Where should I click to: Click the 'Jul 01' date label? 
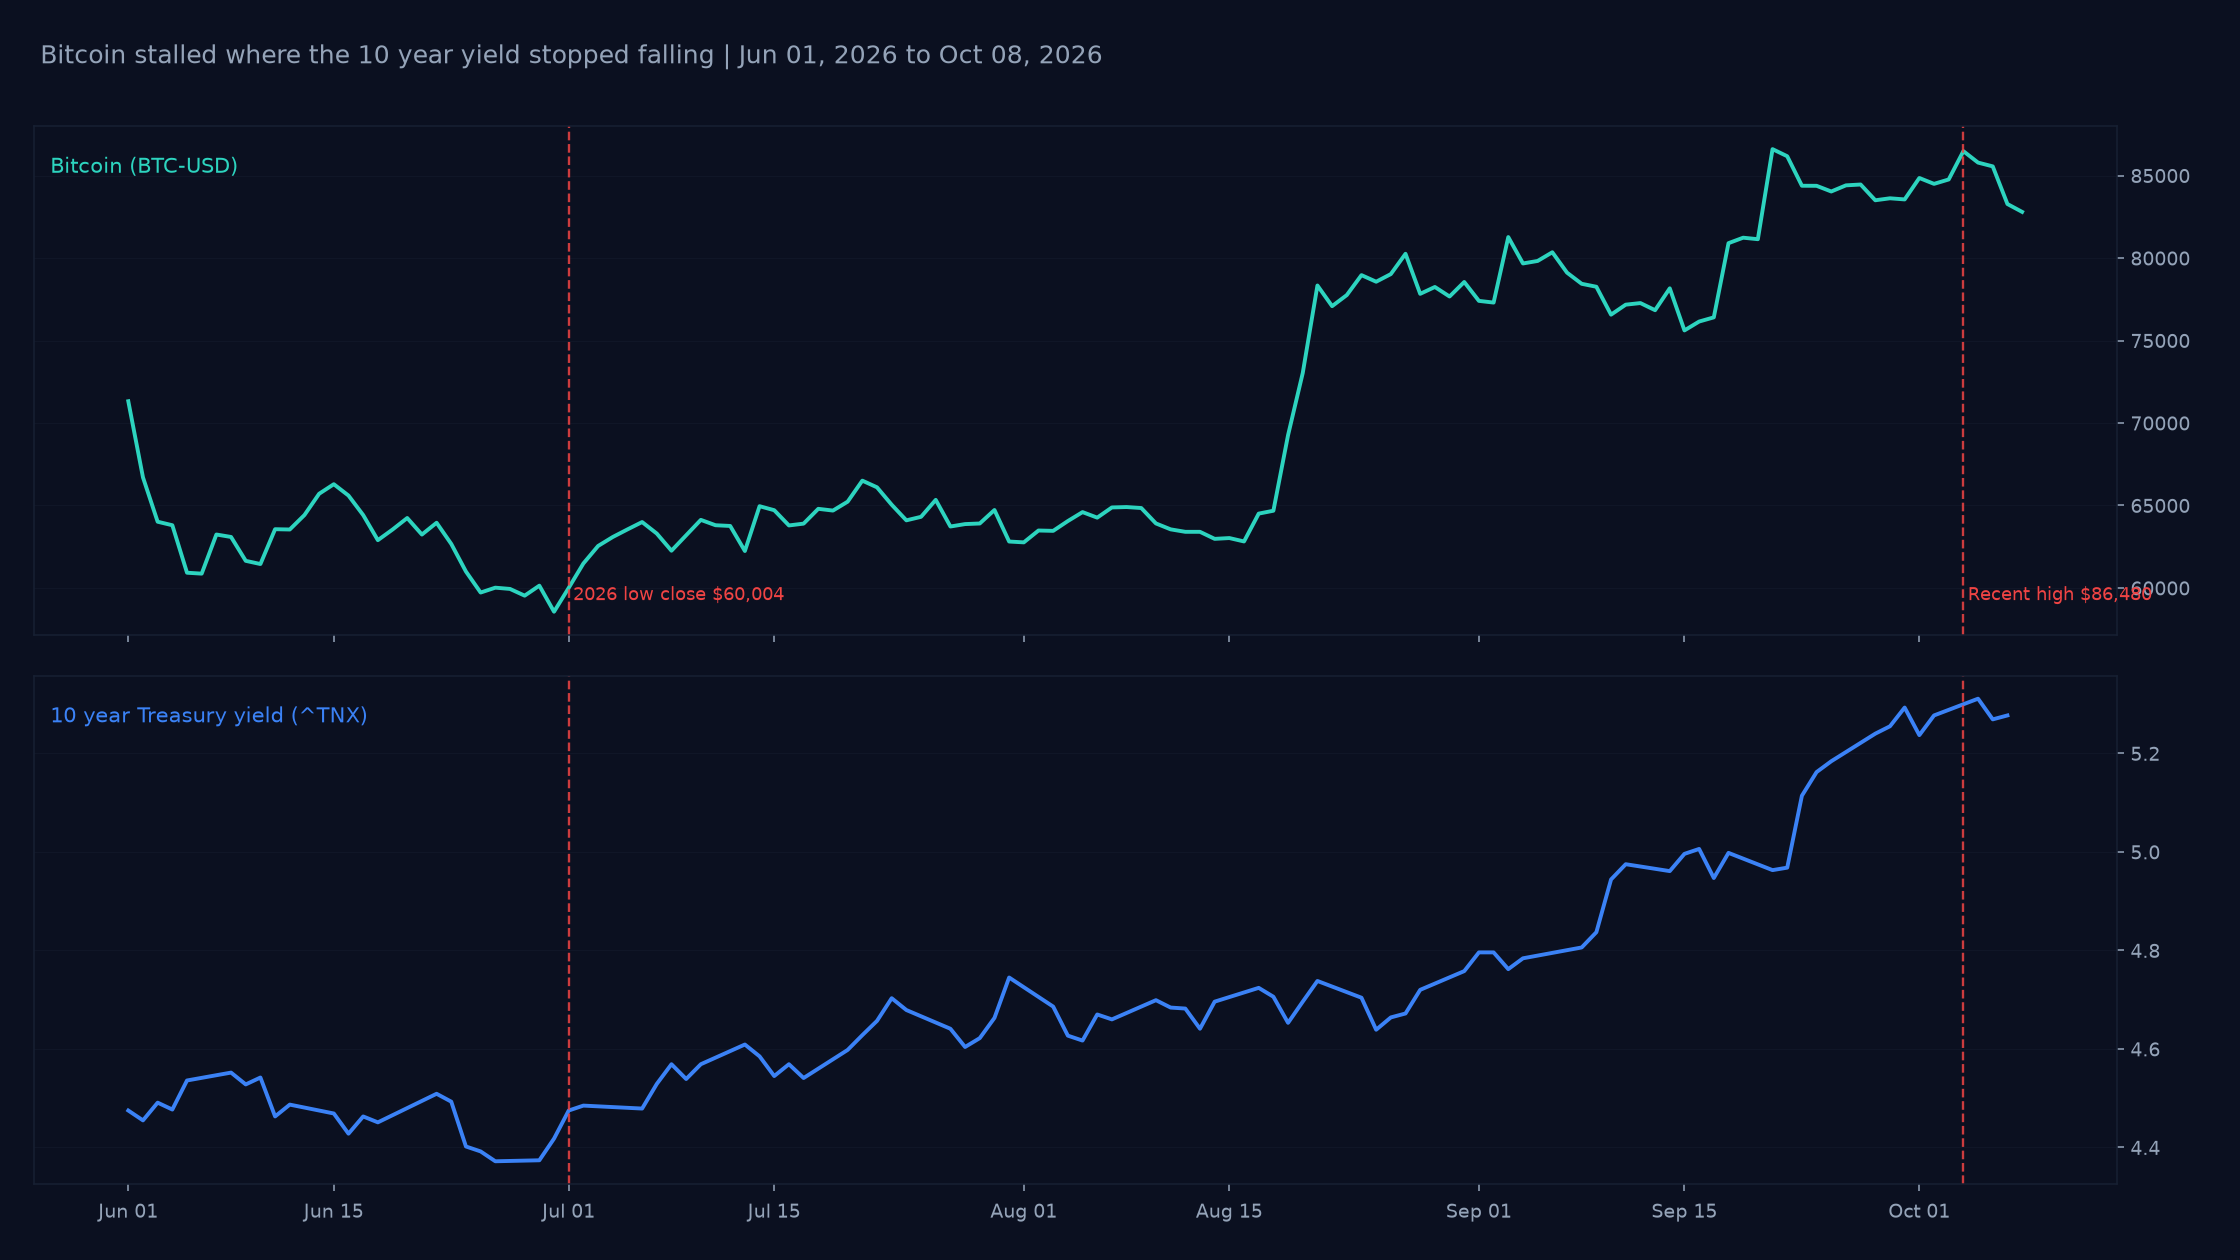(x=568, y=1212)
